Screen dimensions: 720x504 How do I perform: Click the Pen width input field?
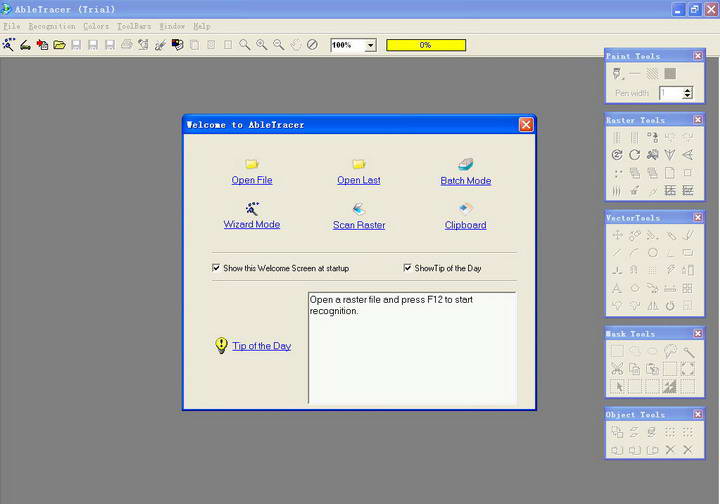pos(671,93)
